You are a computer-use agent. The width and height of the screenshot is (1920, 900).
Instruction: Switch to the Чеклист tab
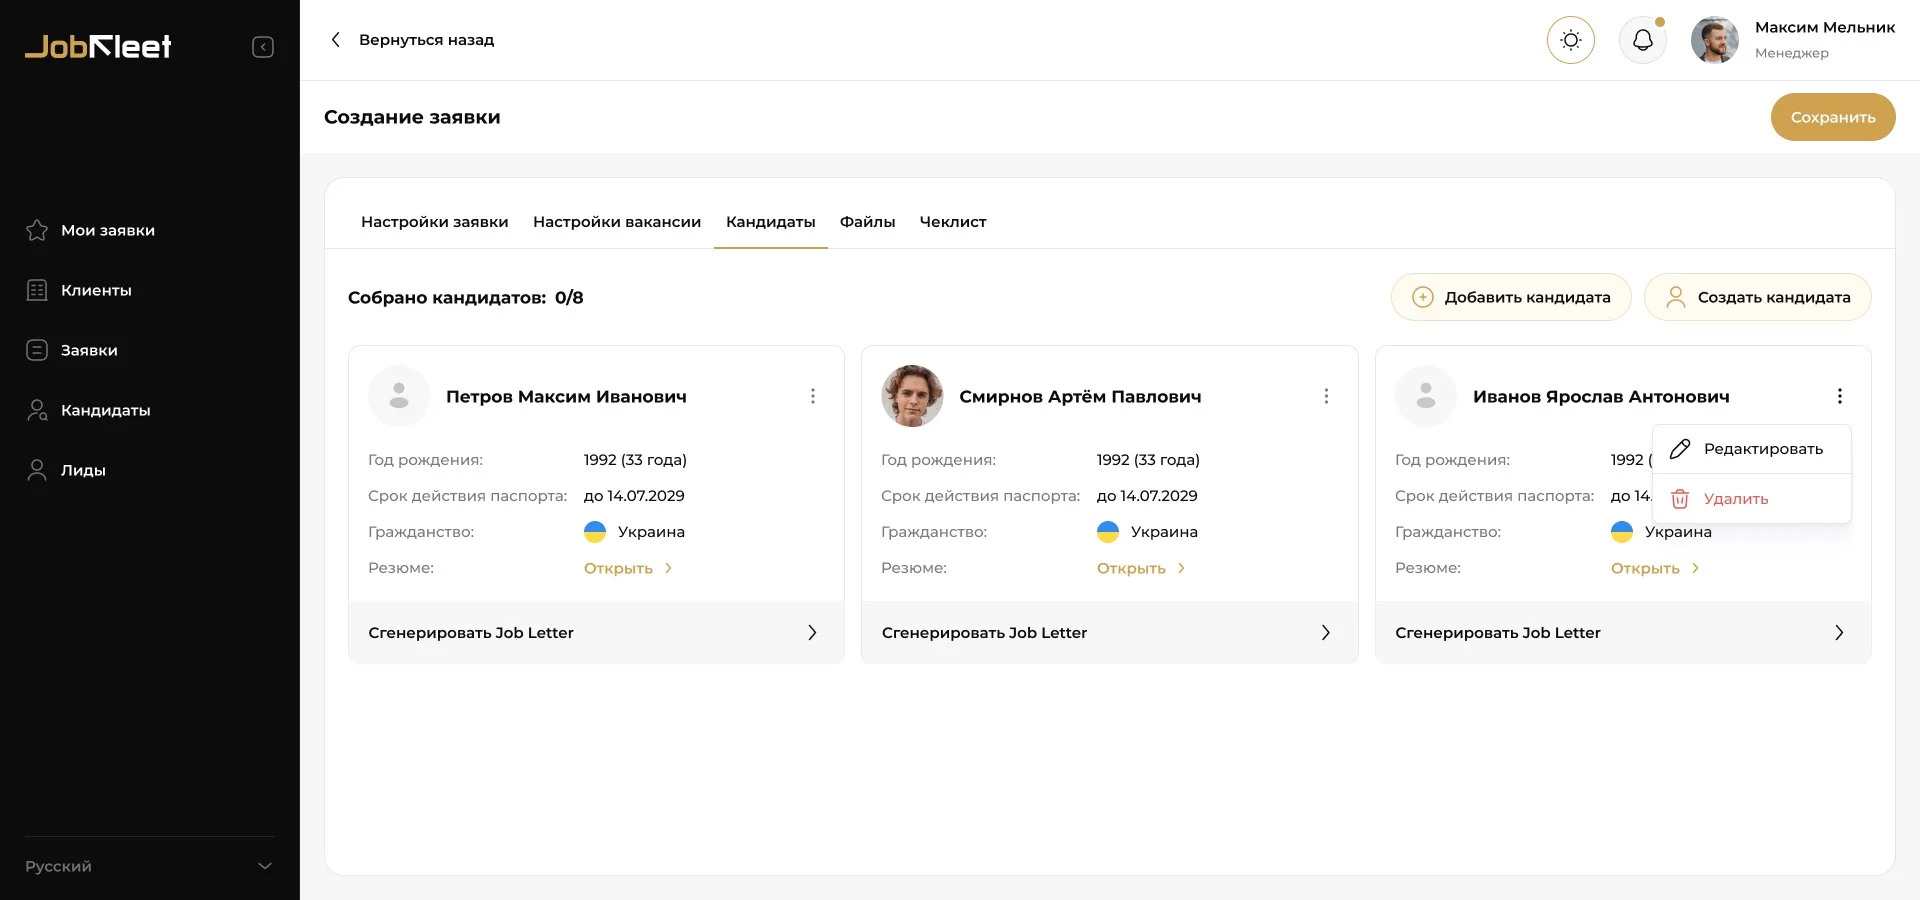tap(952, 222)
